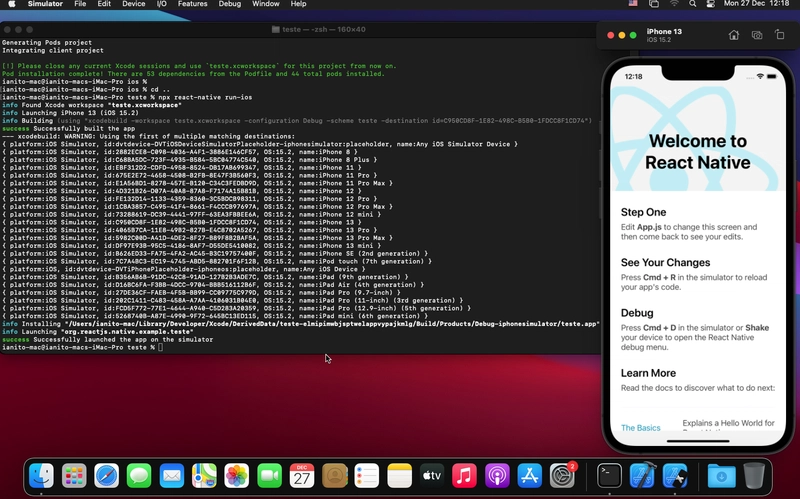This screenshot has height=499, width=800.
Task: Open the Features menu
Action: (192, 4)
